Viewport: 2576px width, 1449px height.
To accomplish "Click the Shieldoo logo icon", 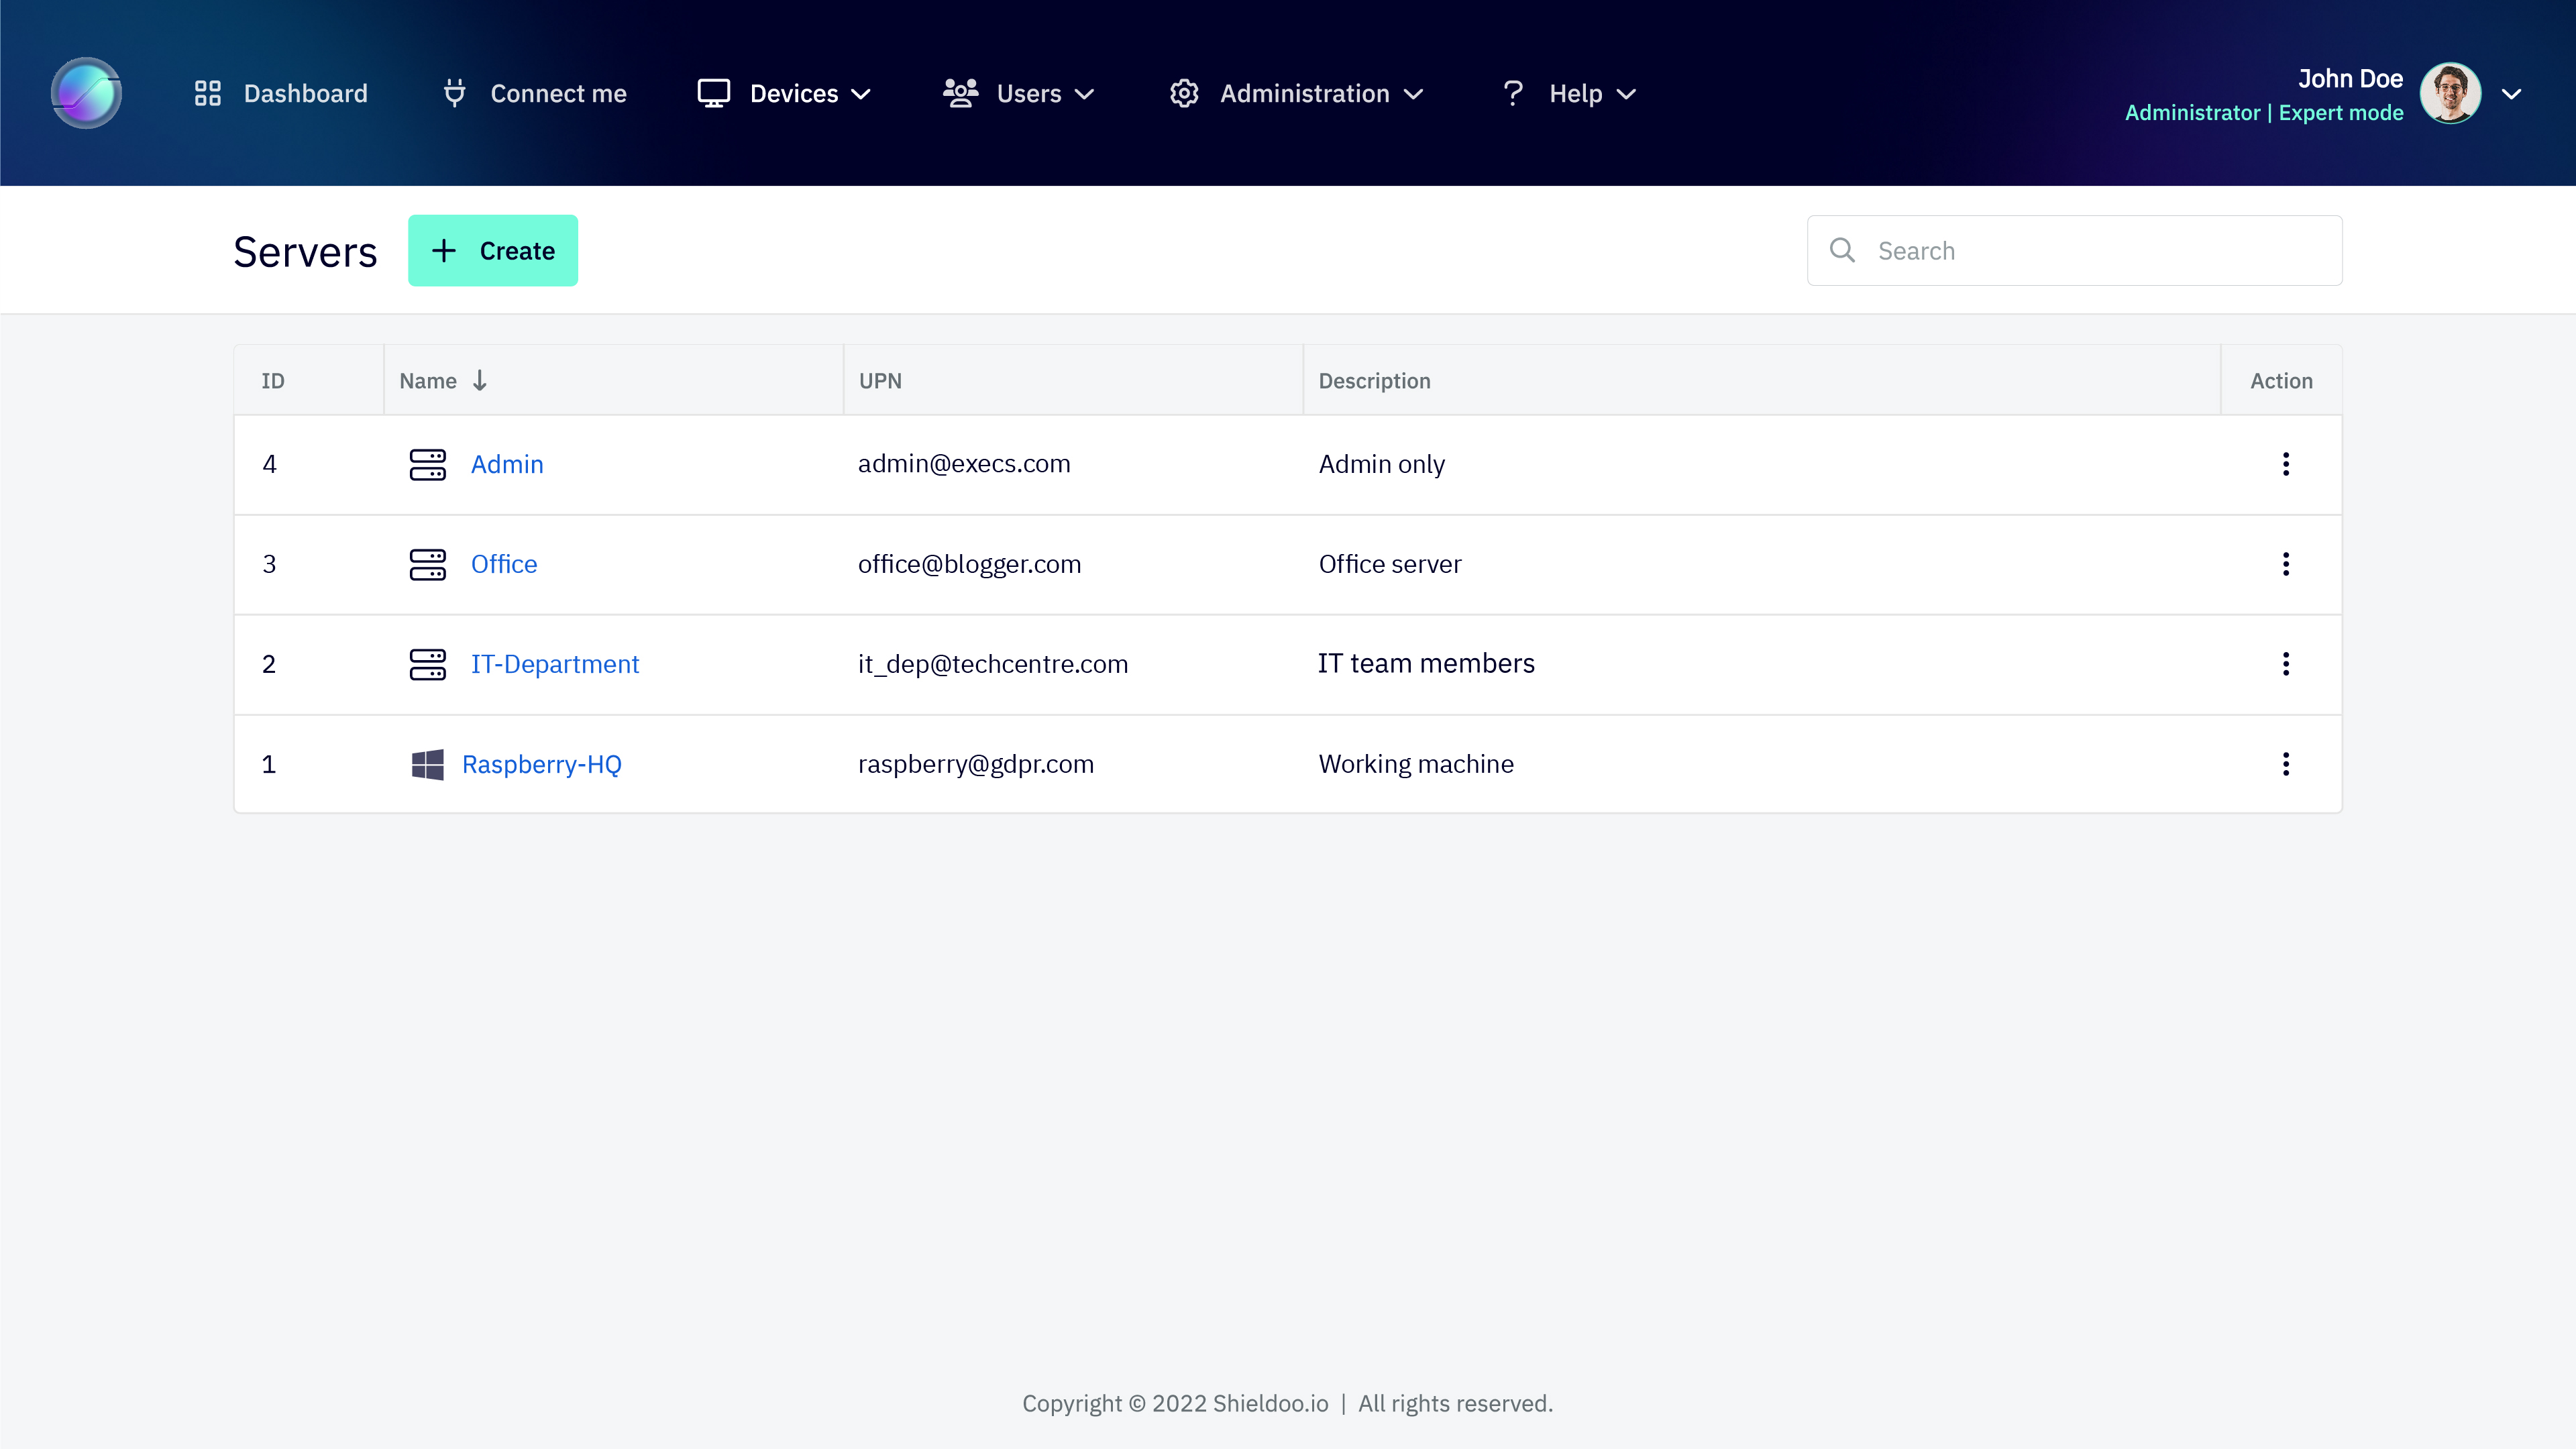I will pyautogui.click(x=85, y=92).
